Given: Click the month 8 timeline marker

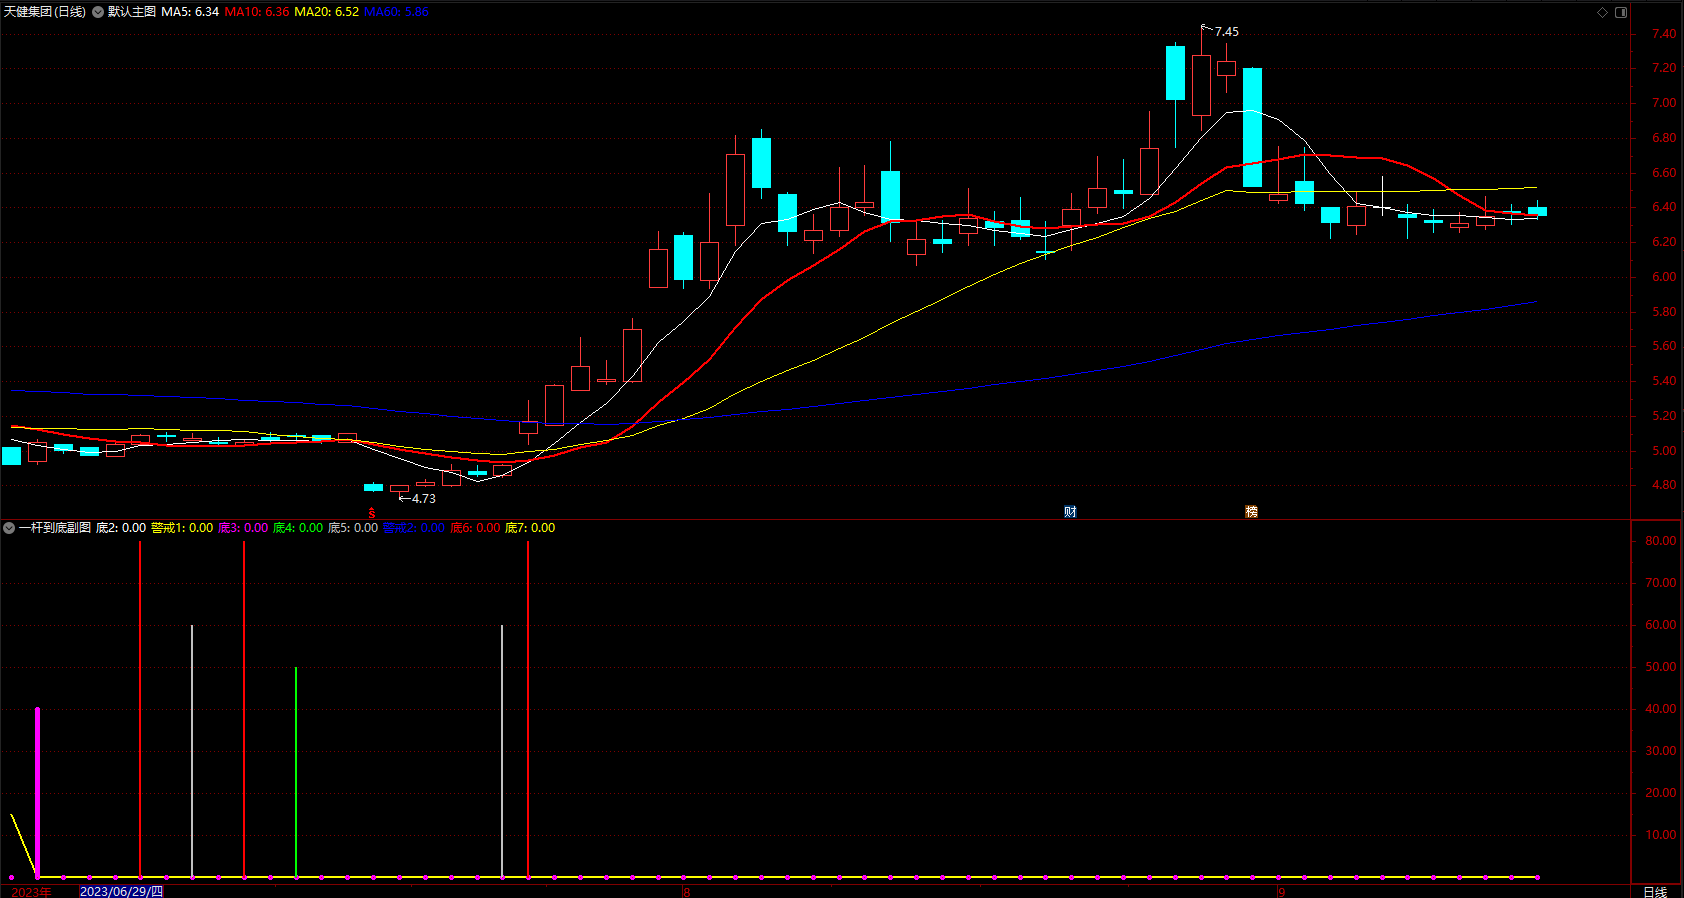Looking at the screenshot, I should (686, 892).
